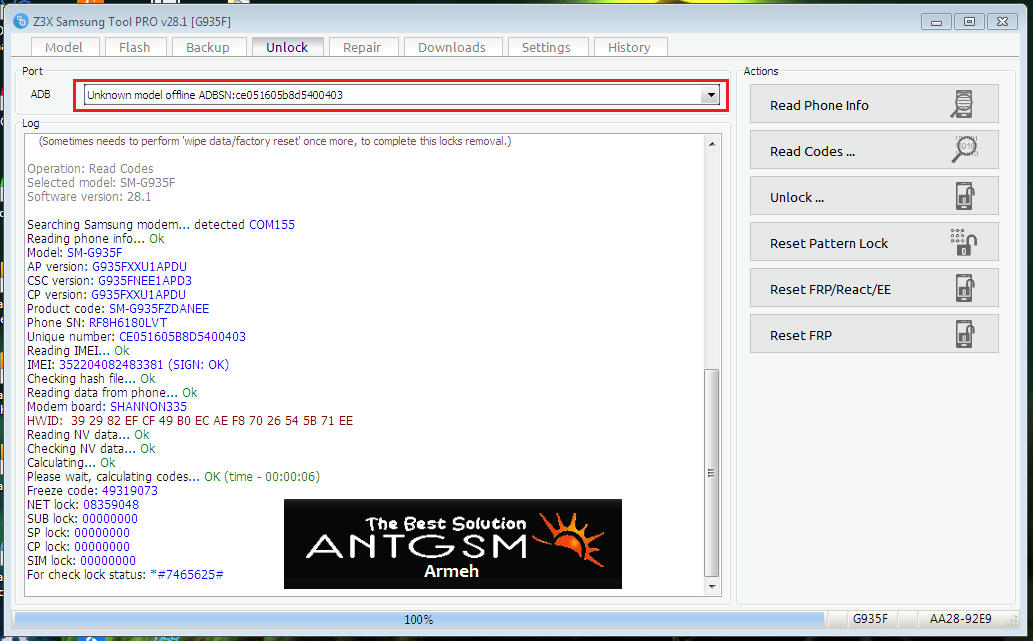Open the Model tab
The width and height of the screenshot is (1033, 641).
[64, 47]
